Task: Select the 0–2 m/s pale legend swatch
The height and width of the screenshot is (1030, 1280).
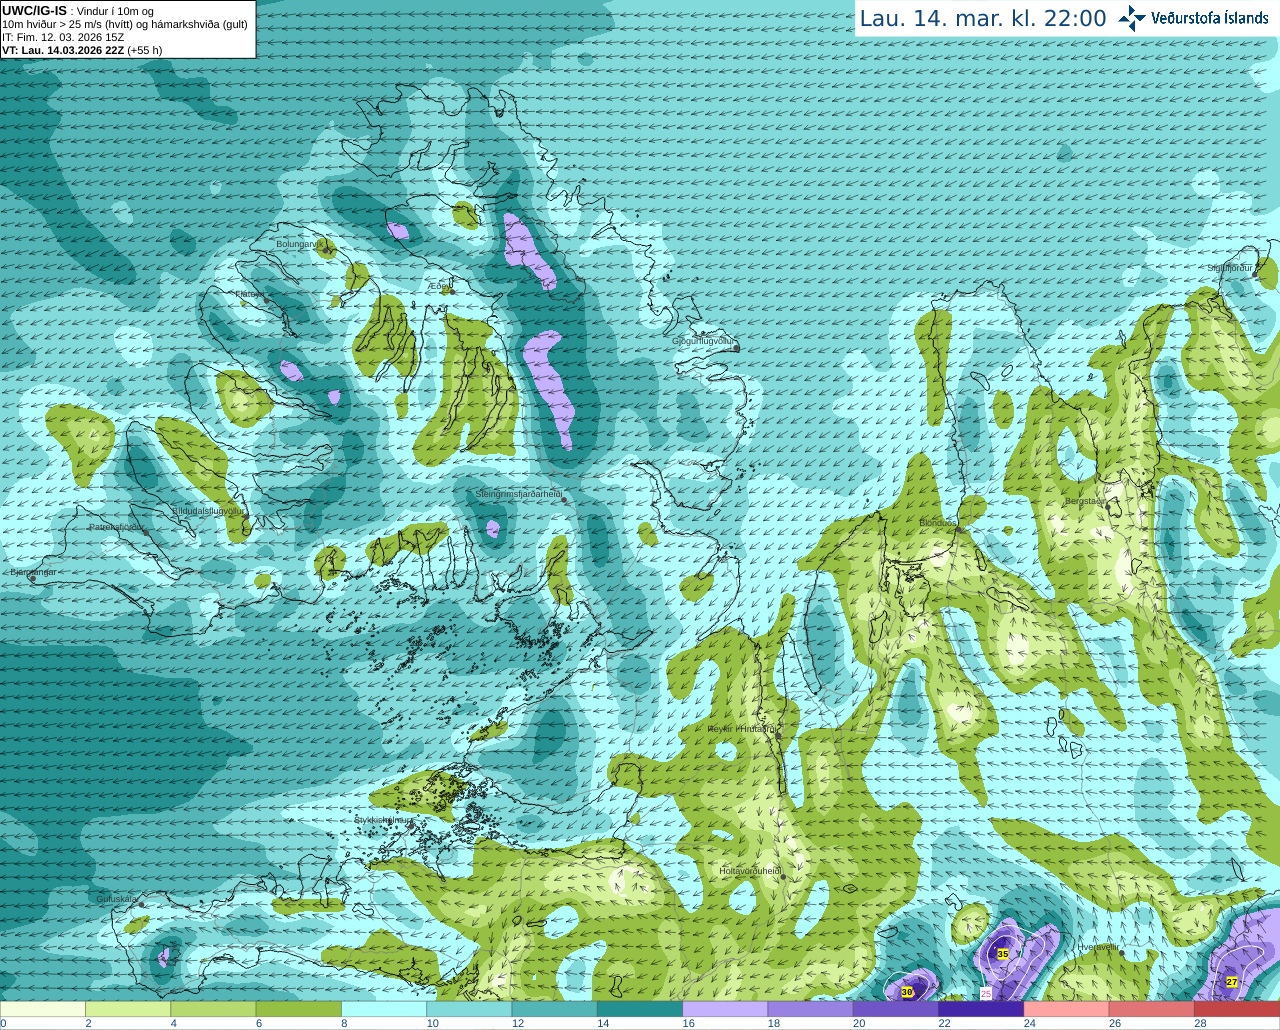Action: 43,1008
